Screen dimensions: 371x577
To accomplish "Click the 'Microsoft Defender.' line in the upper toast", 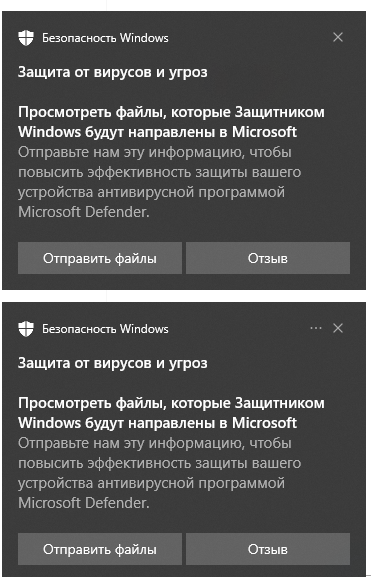I will (84, 212).
